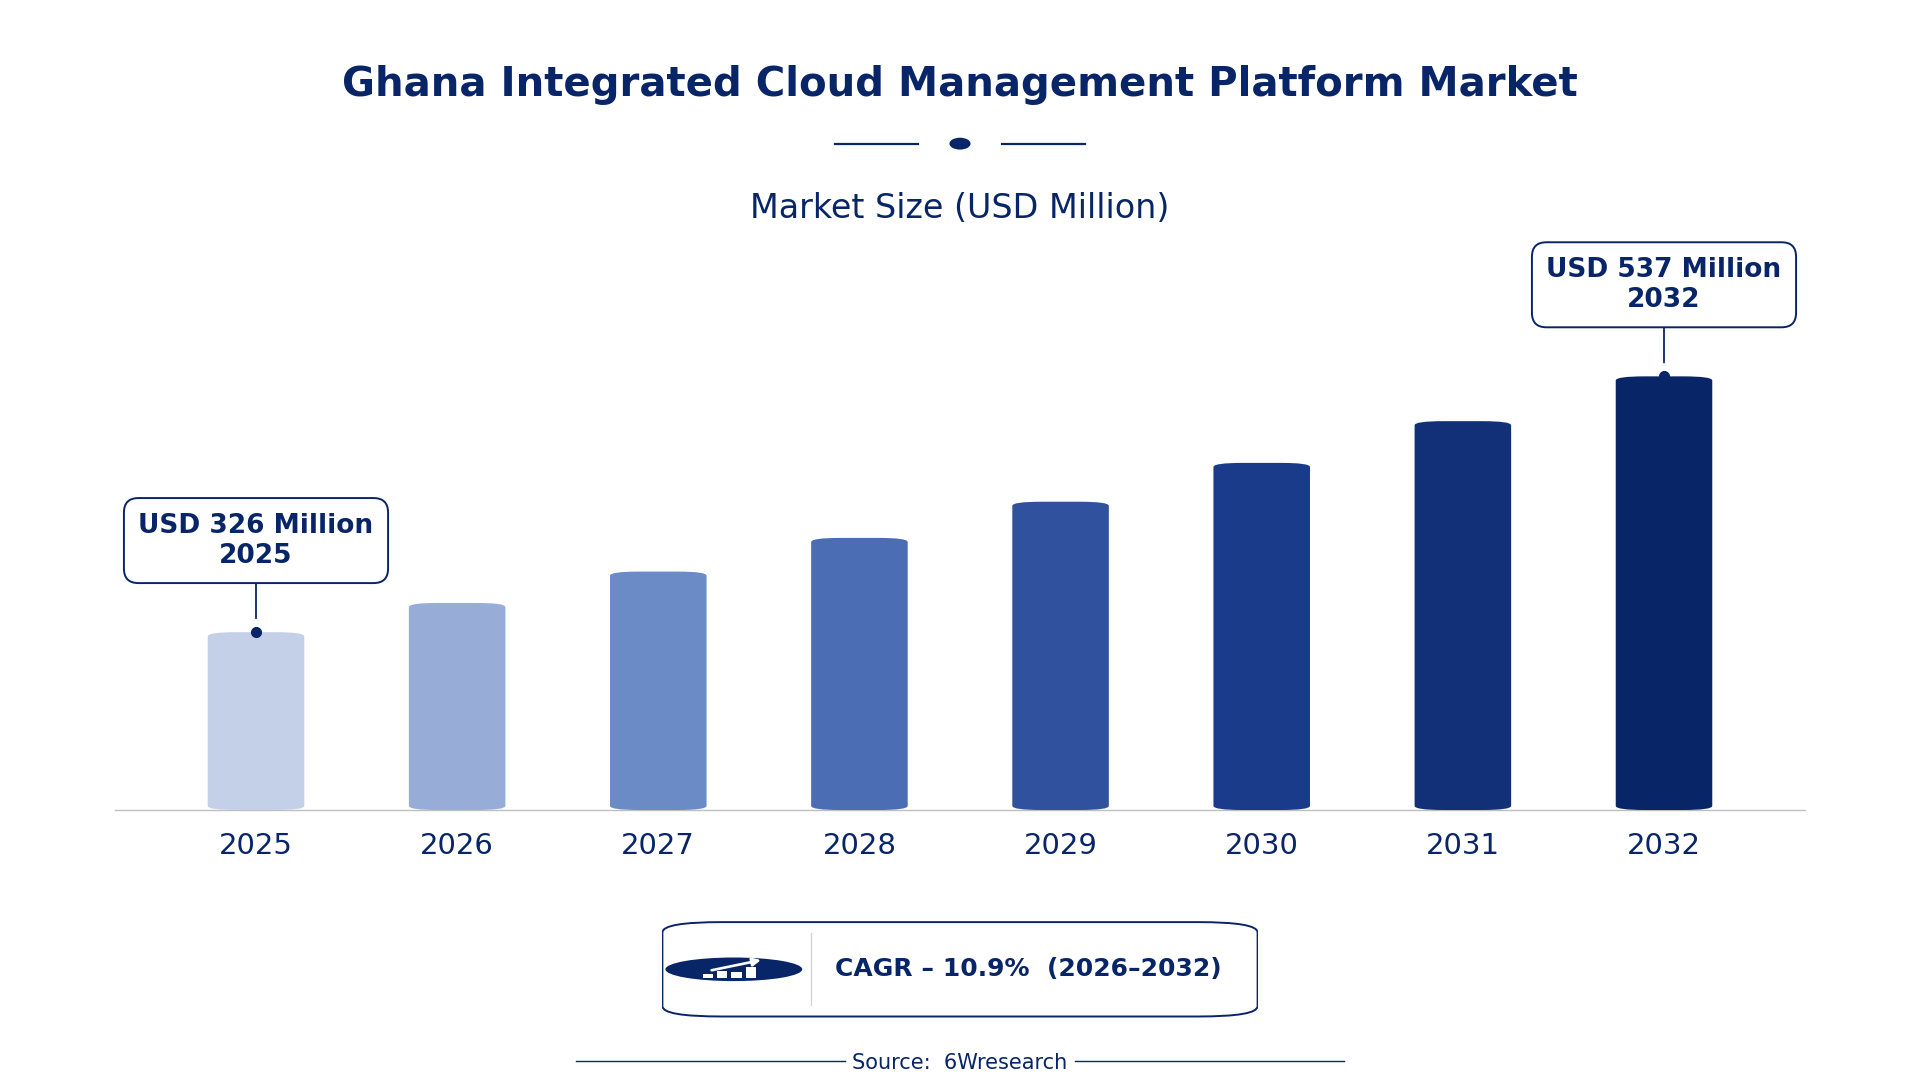Screen dimensions: 1920x1080
Task: Select the 'Market Size (USD Million)' subtitle
Action: coord(960,208)
